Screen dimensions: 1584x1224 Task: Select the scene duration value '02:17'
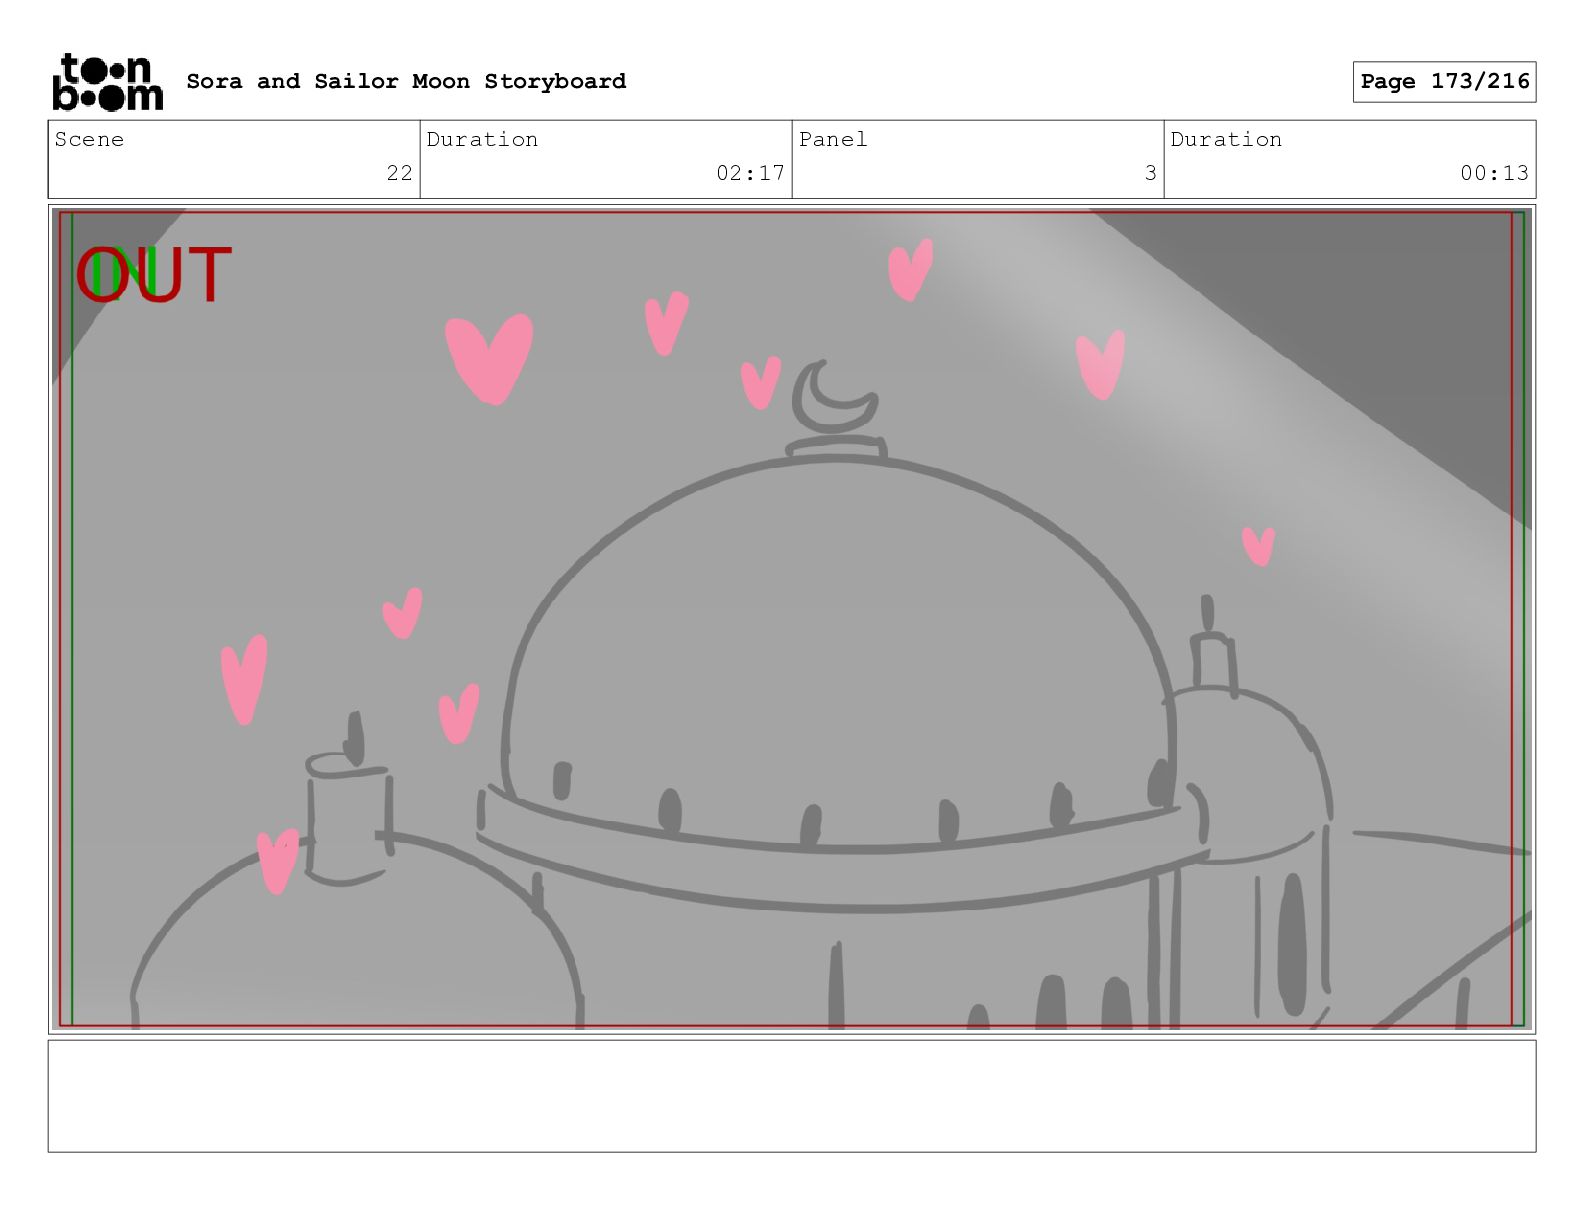click(x=750, y=173)
